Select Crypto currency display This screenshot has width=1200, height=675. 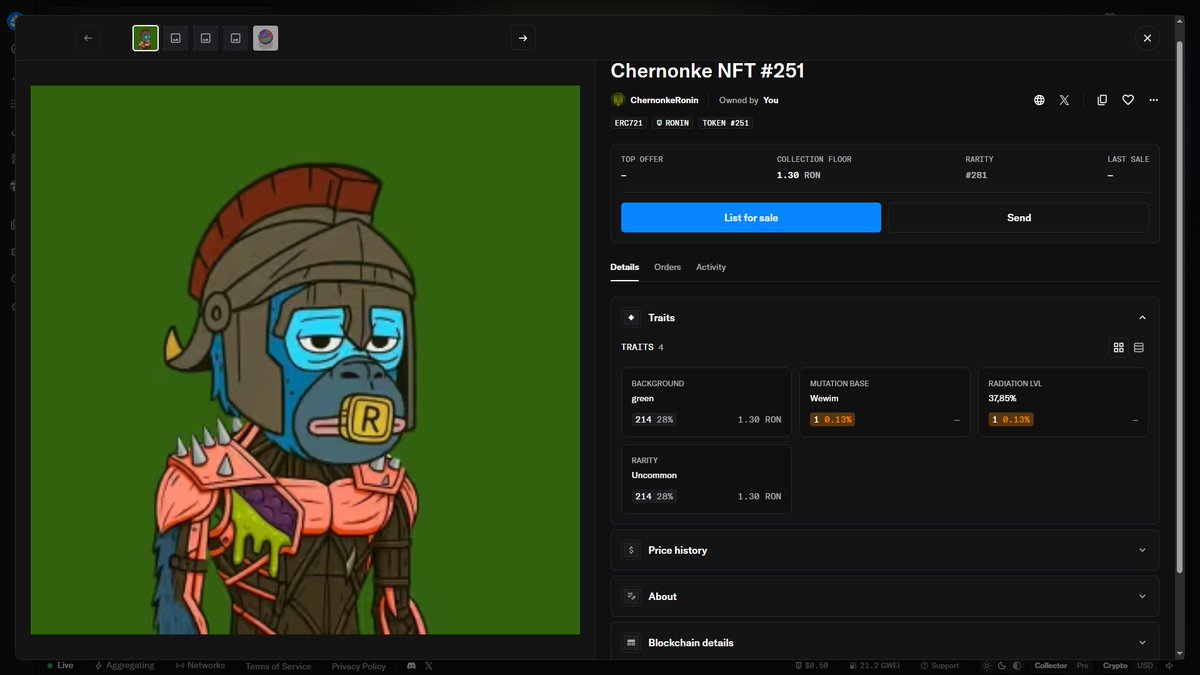(x=1115, y=665)
